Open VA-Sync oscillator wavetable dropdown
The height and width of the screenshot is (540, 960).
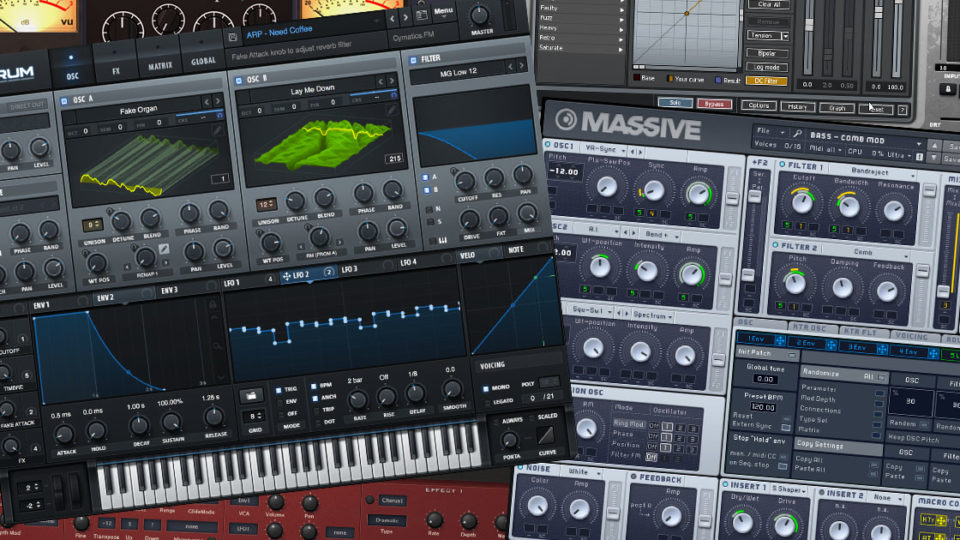[x=604, y=149]
